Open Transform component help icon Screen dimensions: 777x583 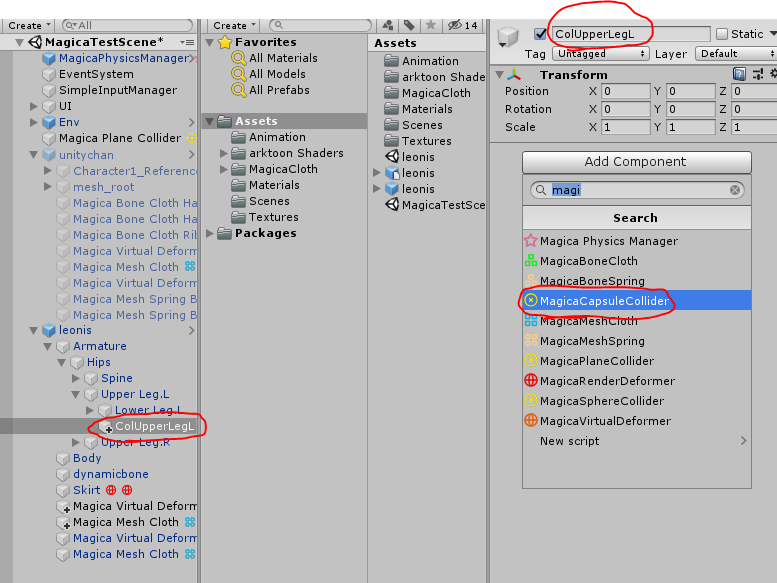click(739, 74)
